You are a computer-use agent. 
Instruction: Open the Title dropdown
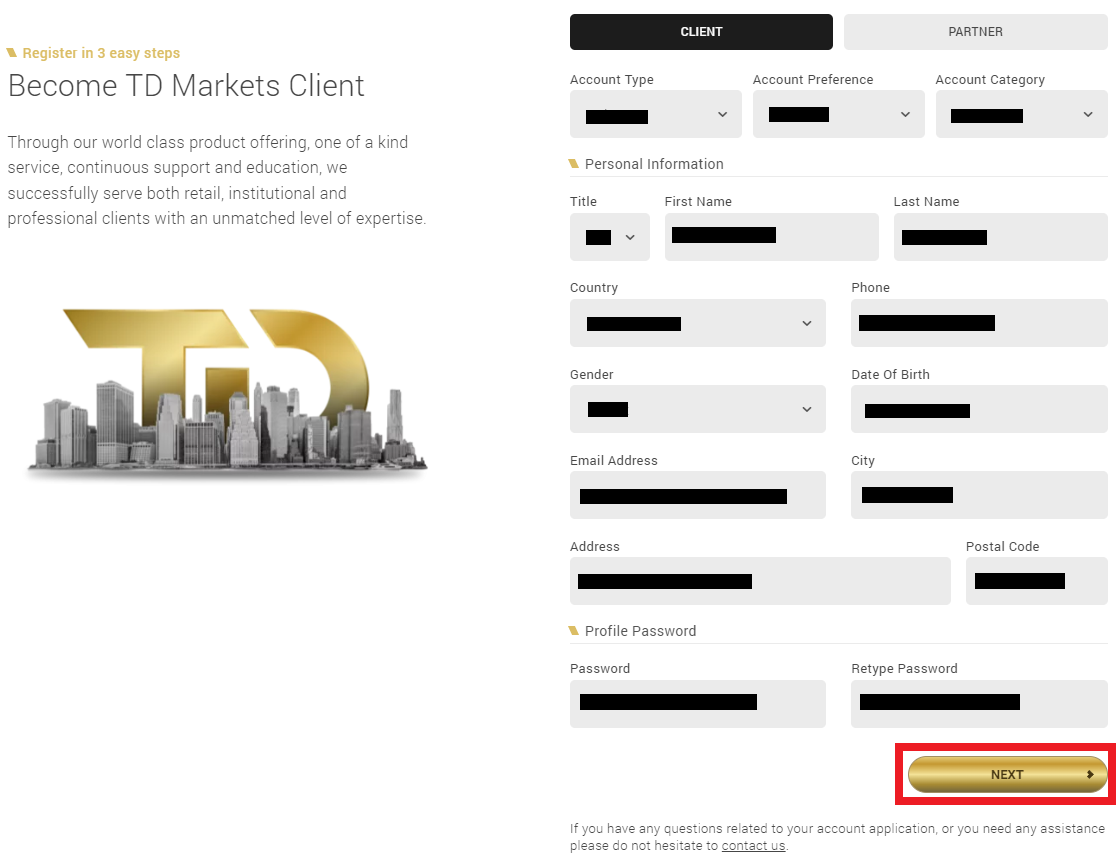click(610, 237)
